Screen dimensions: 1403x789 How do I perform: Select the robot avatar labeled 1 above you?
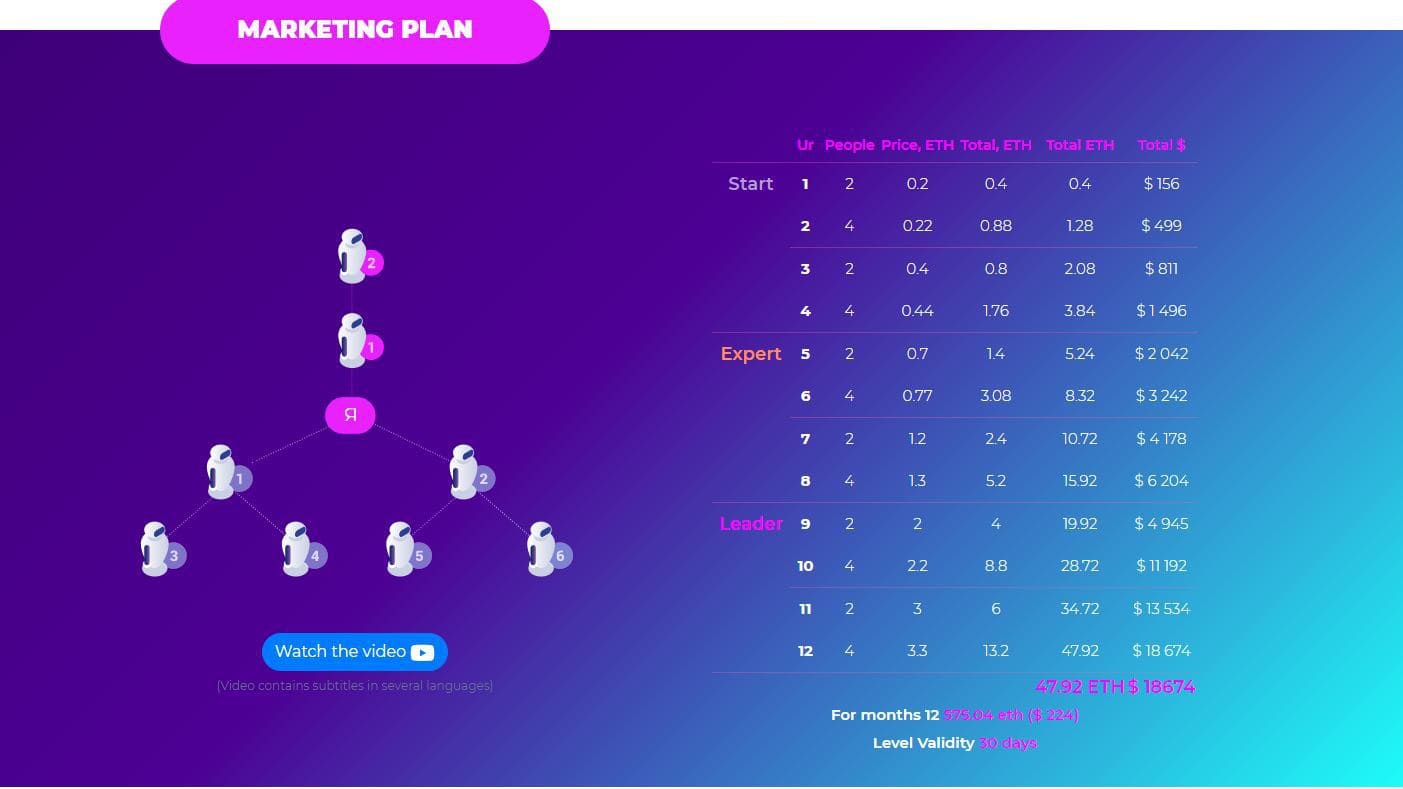click(352, 340)
